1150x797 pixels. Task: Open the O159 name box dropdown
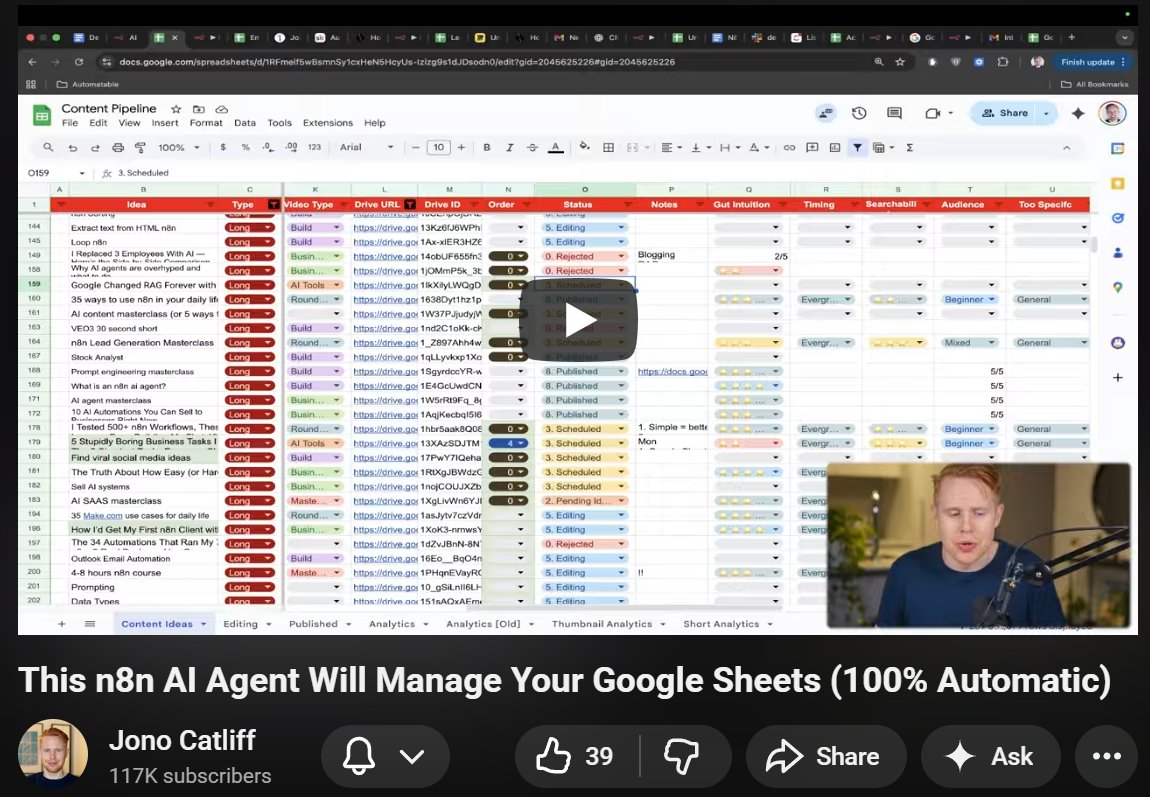click(82, 173)
